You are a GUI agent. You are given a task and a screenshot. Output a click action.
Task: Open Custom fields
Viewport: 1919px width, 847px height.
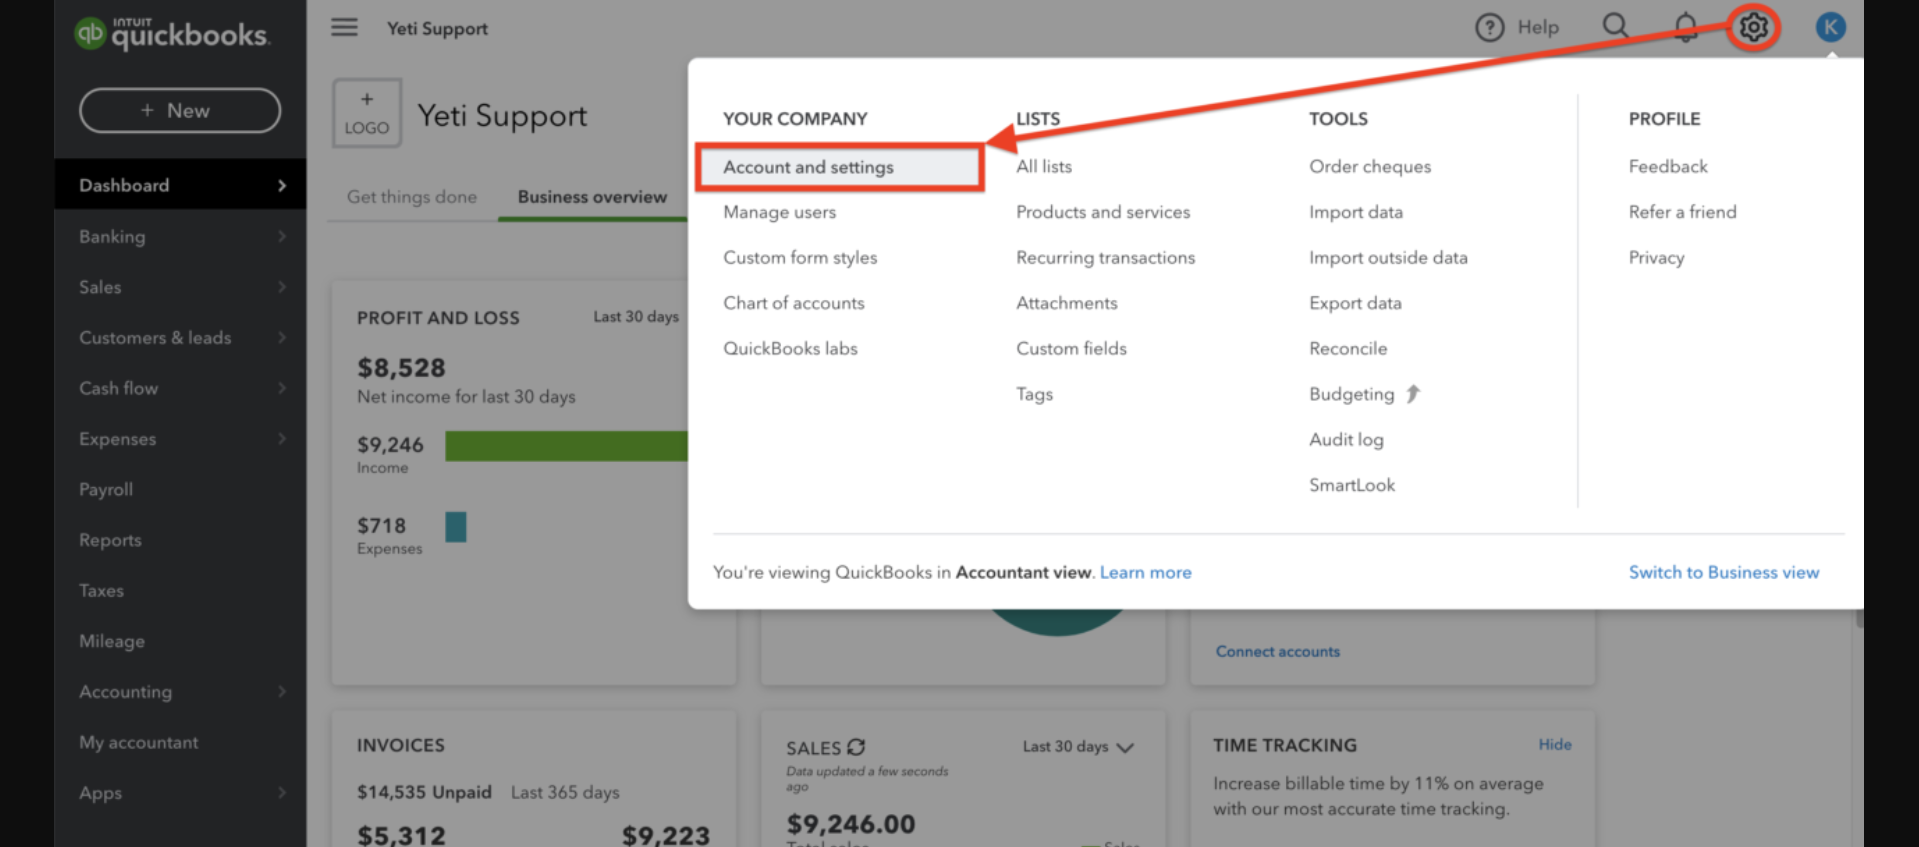coord(1071,348)
